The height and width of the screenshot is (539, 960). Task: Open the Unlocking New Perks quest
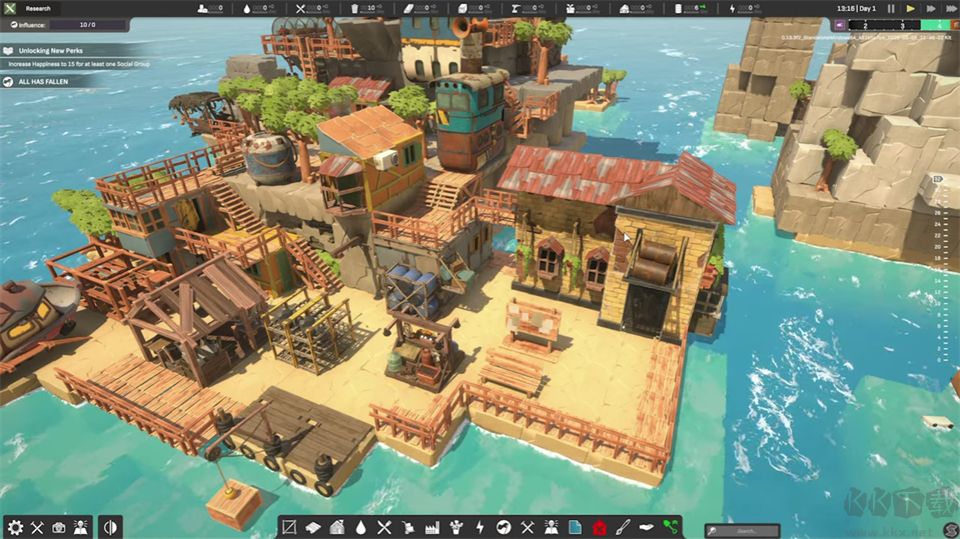(50, 51)
